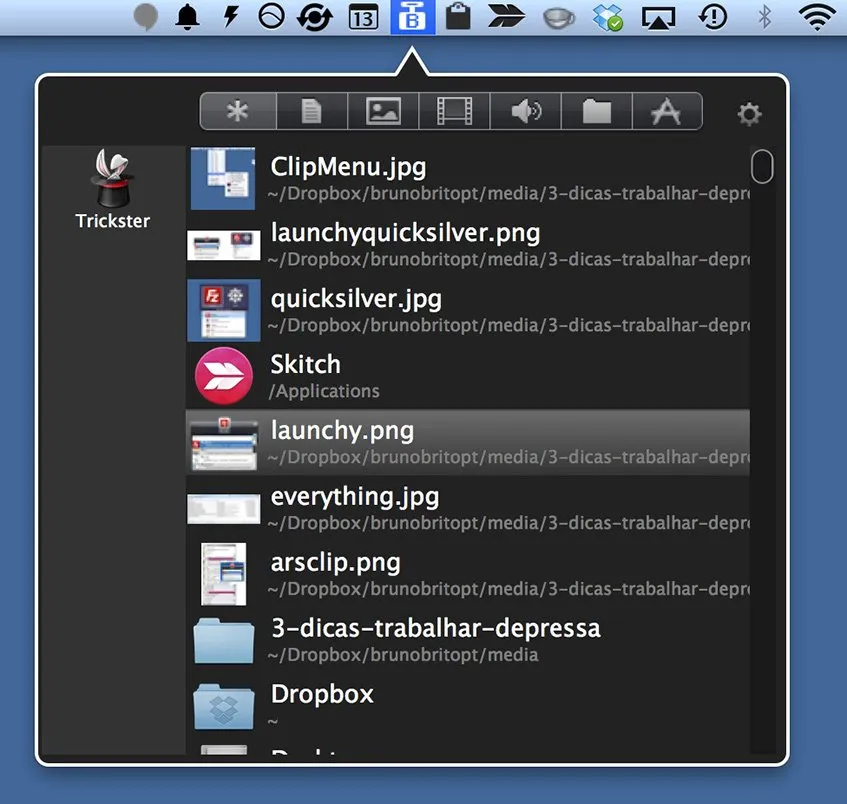Select quicksilver.jpg file name
Viewport: 847px width, 804px height.
point(356,299)
